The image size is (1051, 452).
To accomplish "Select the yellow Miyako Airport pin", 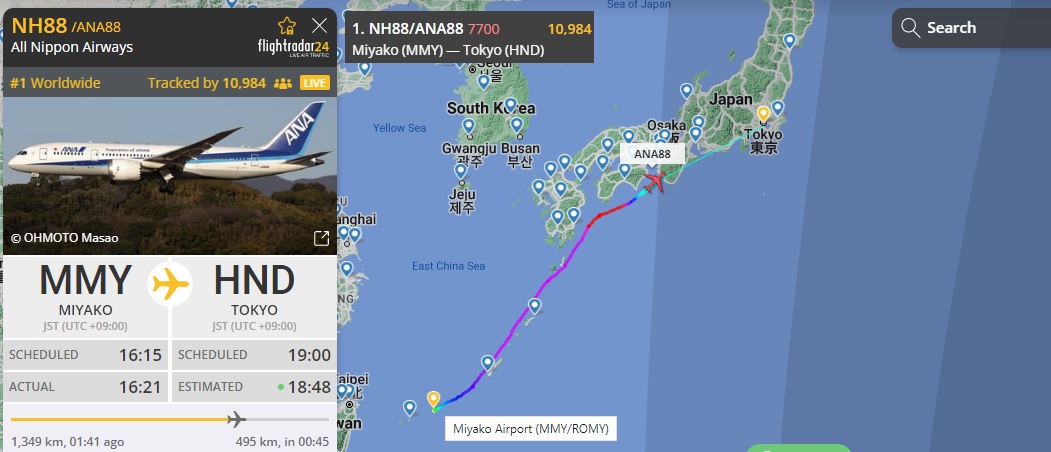I will click(434, 400).
